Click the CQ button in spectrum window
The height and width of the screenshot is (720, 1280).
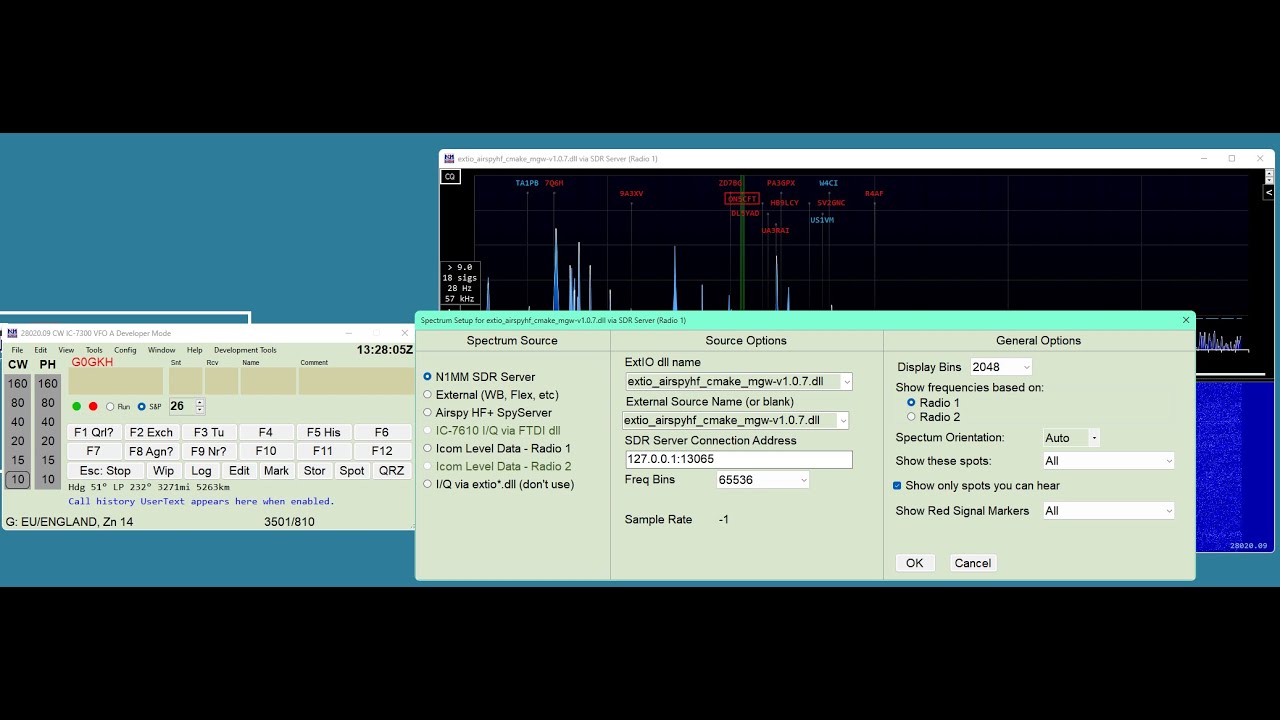coord(450,177)
